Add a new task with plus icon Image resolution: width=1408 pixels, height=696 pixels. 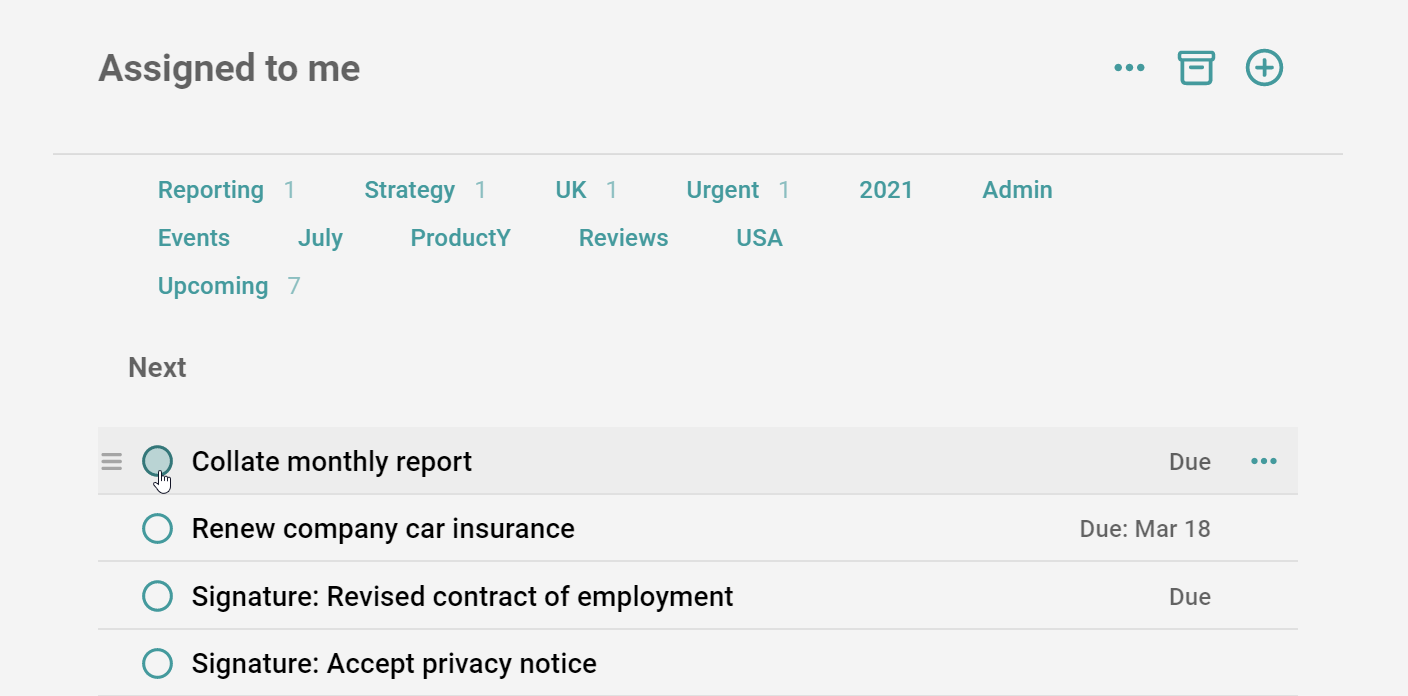pos(1264,68)
